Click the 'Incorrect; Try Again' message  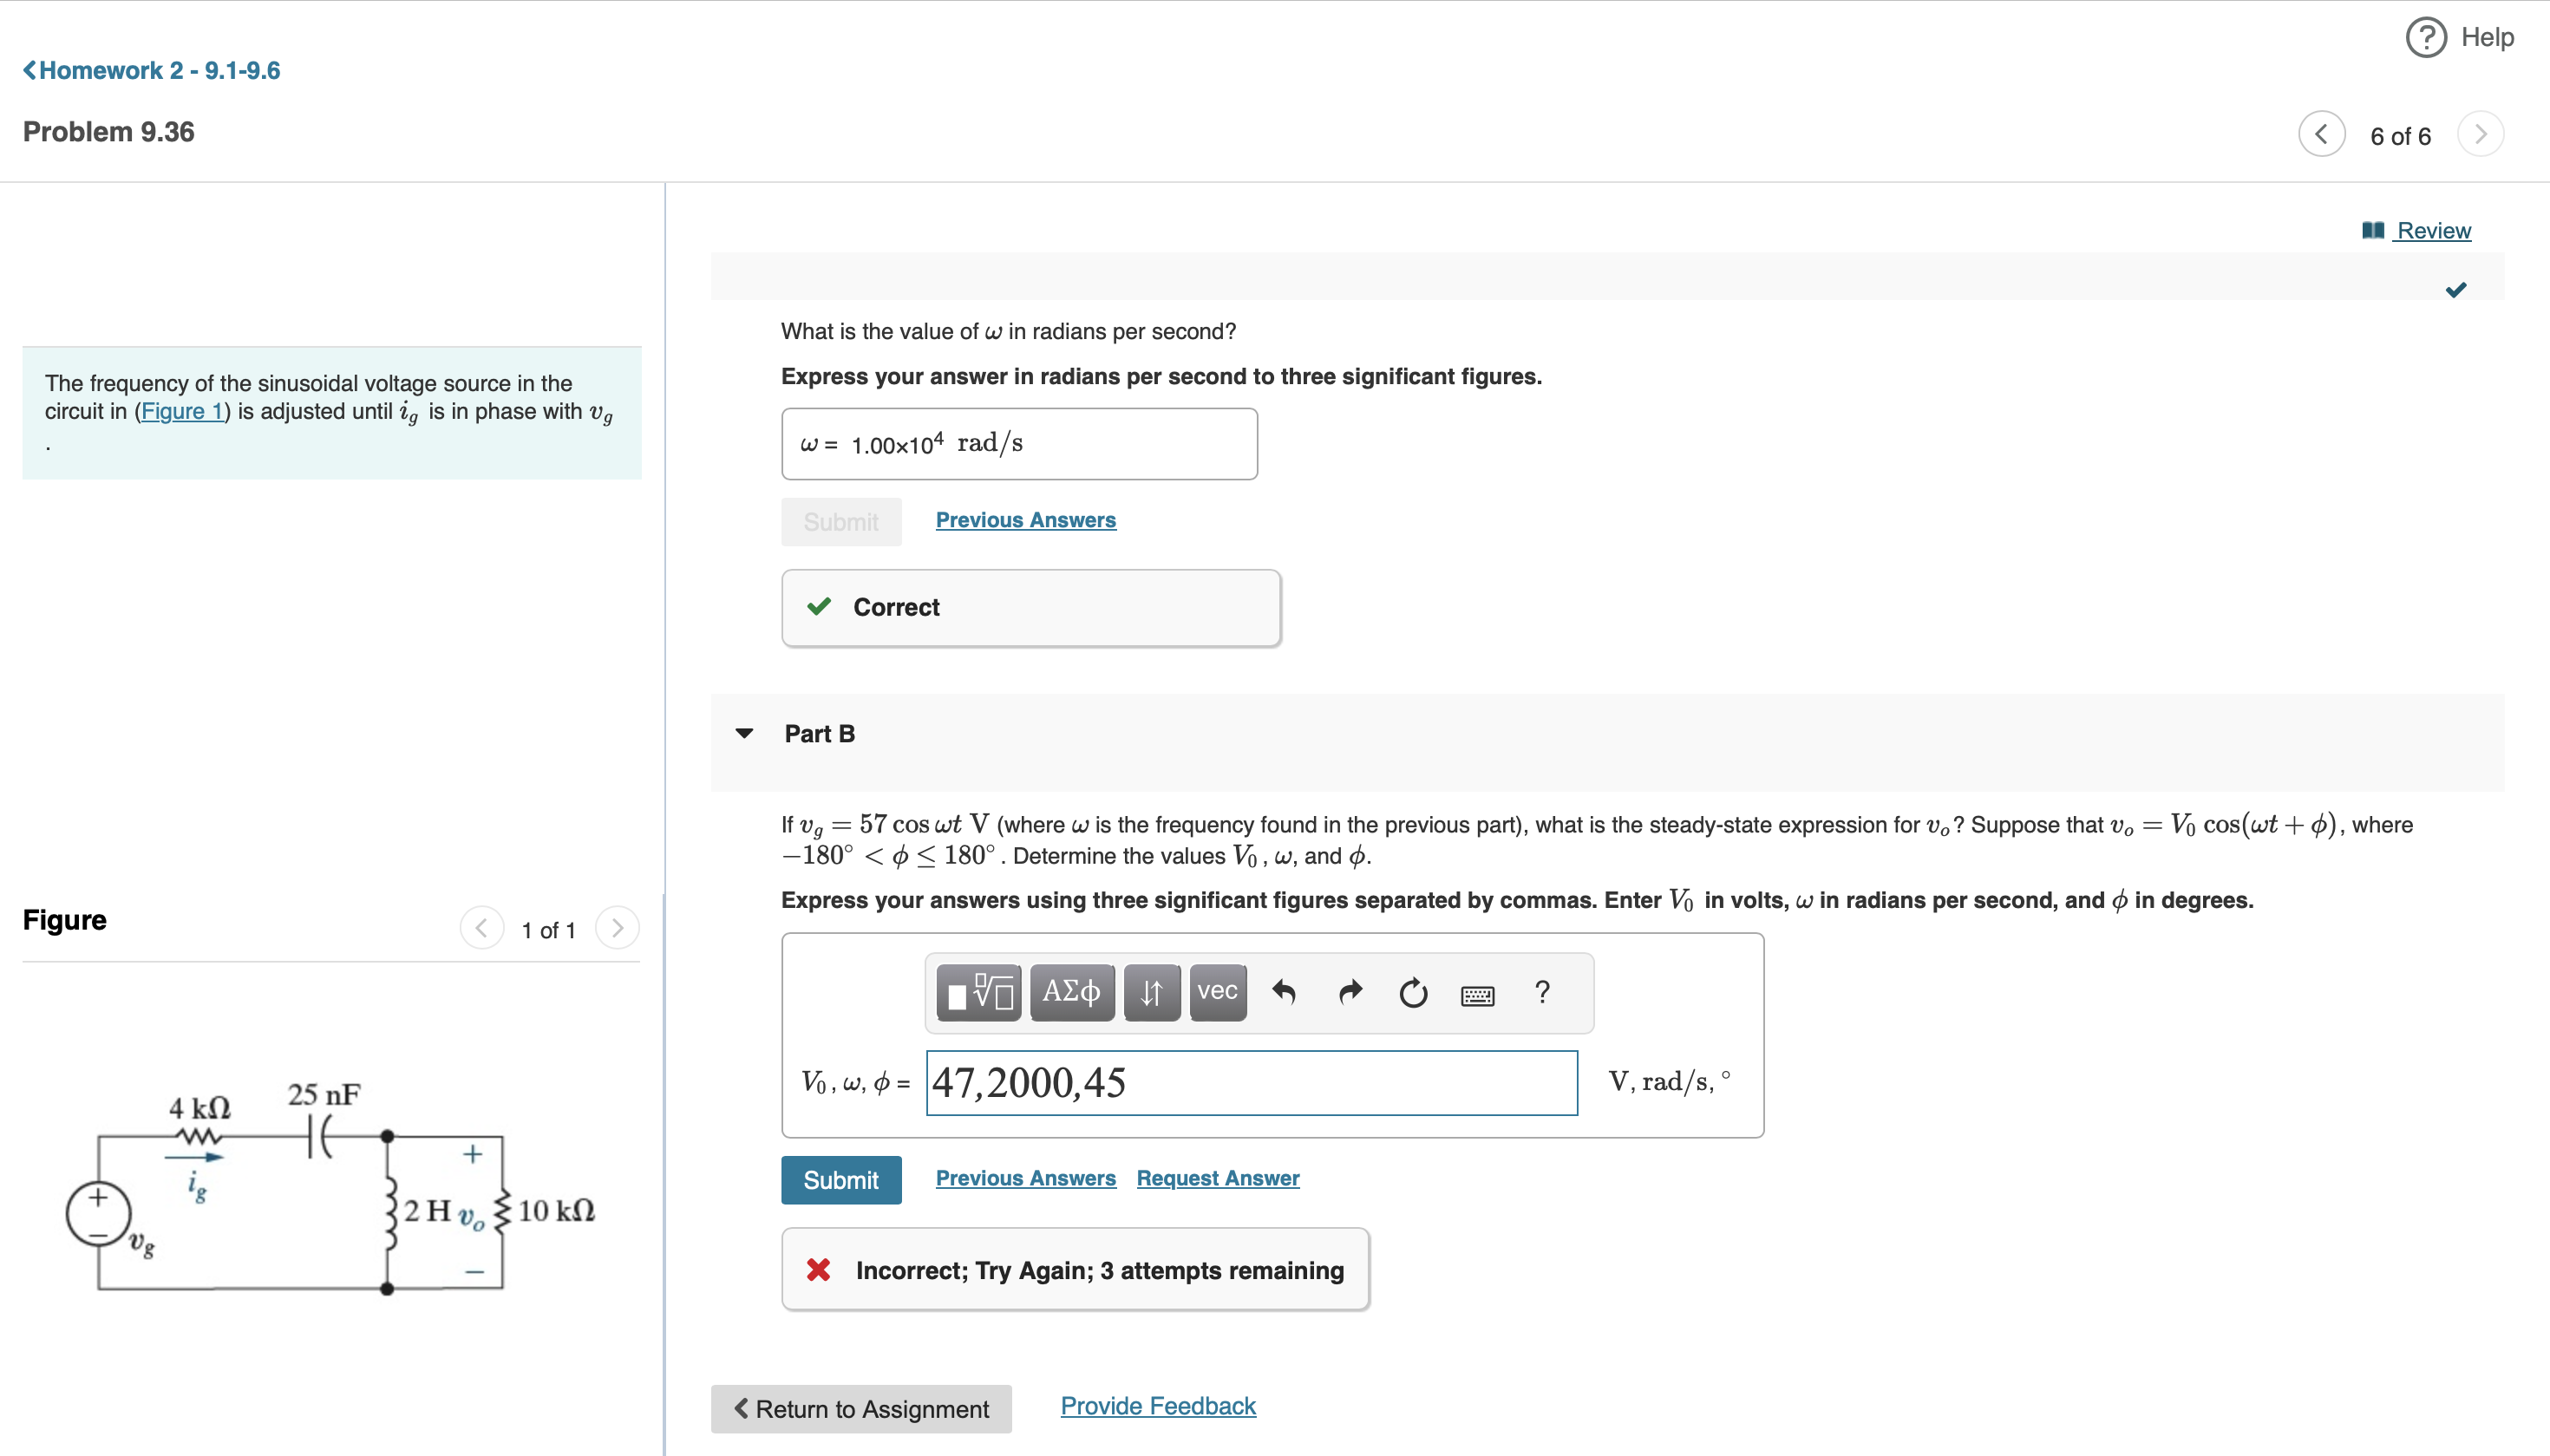pos(1075,1270)
